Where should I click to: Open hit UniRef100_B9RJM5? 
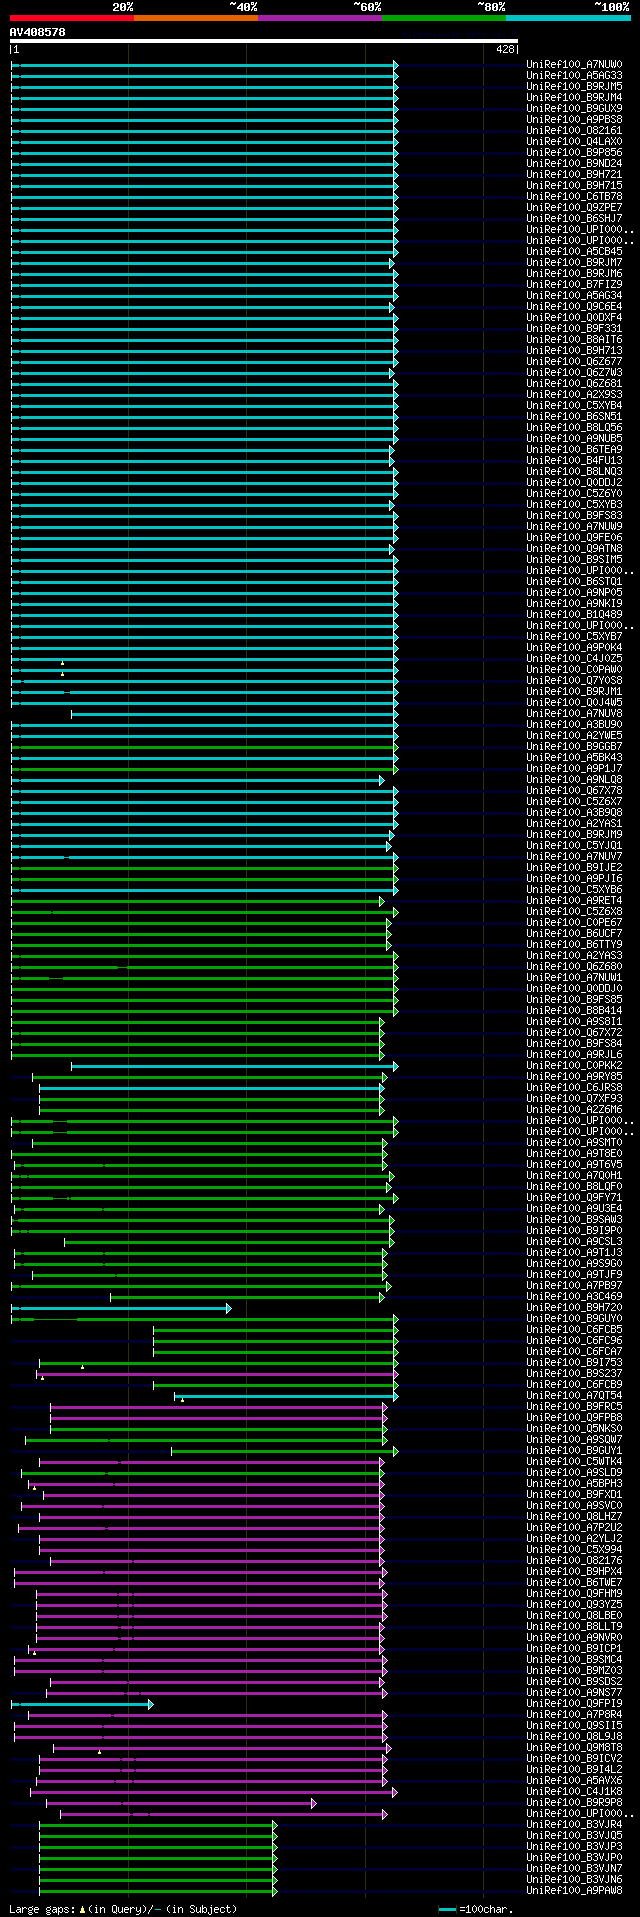pos(574,86)
